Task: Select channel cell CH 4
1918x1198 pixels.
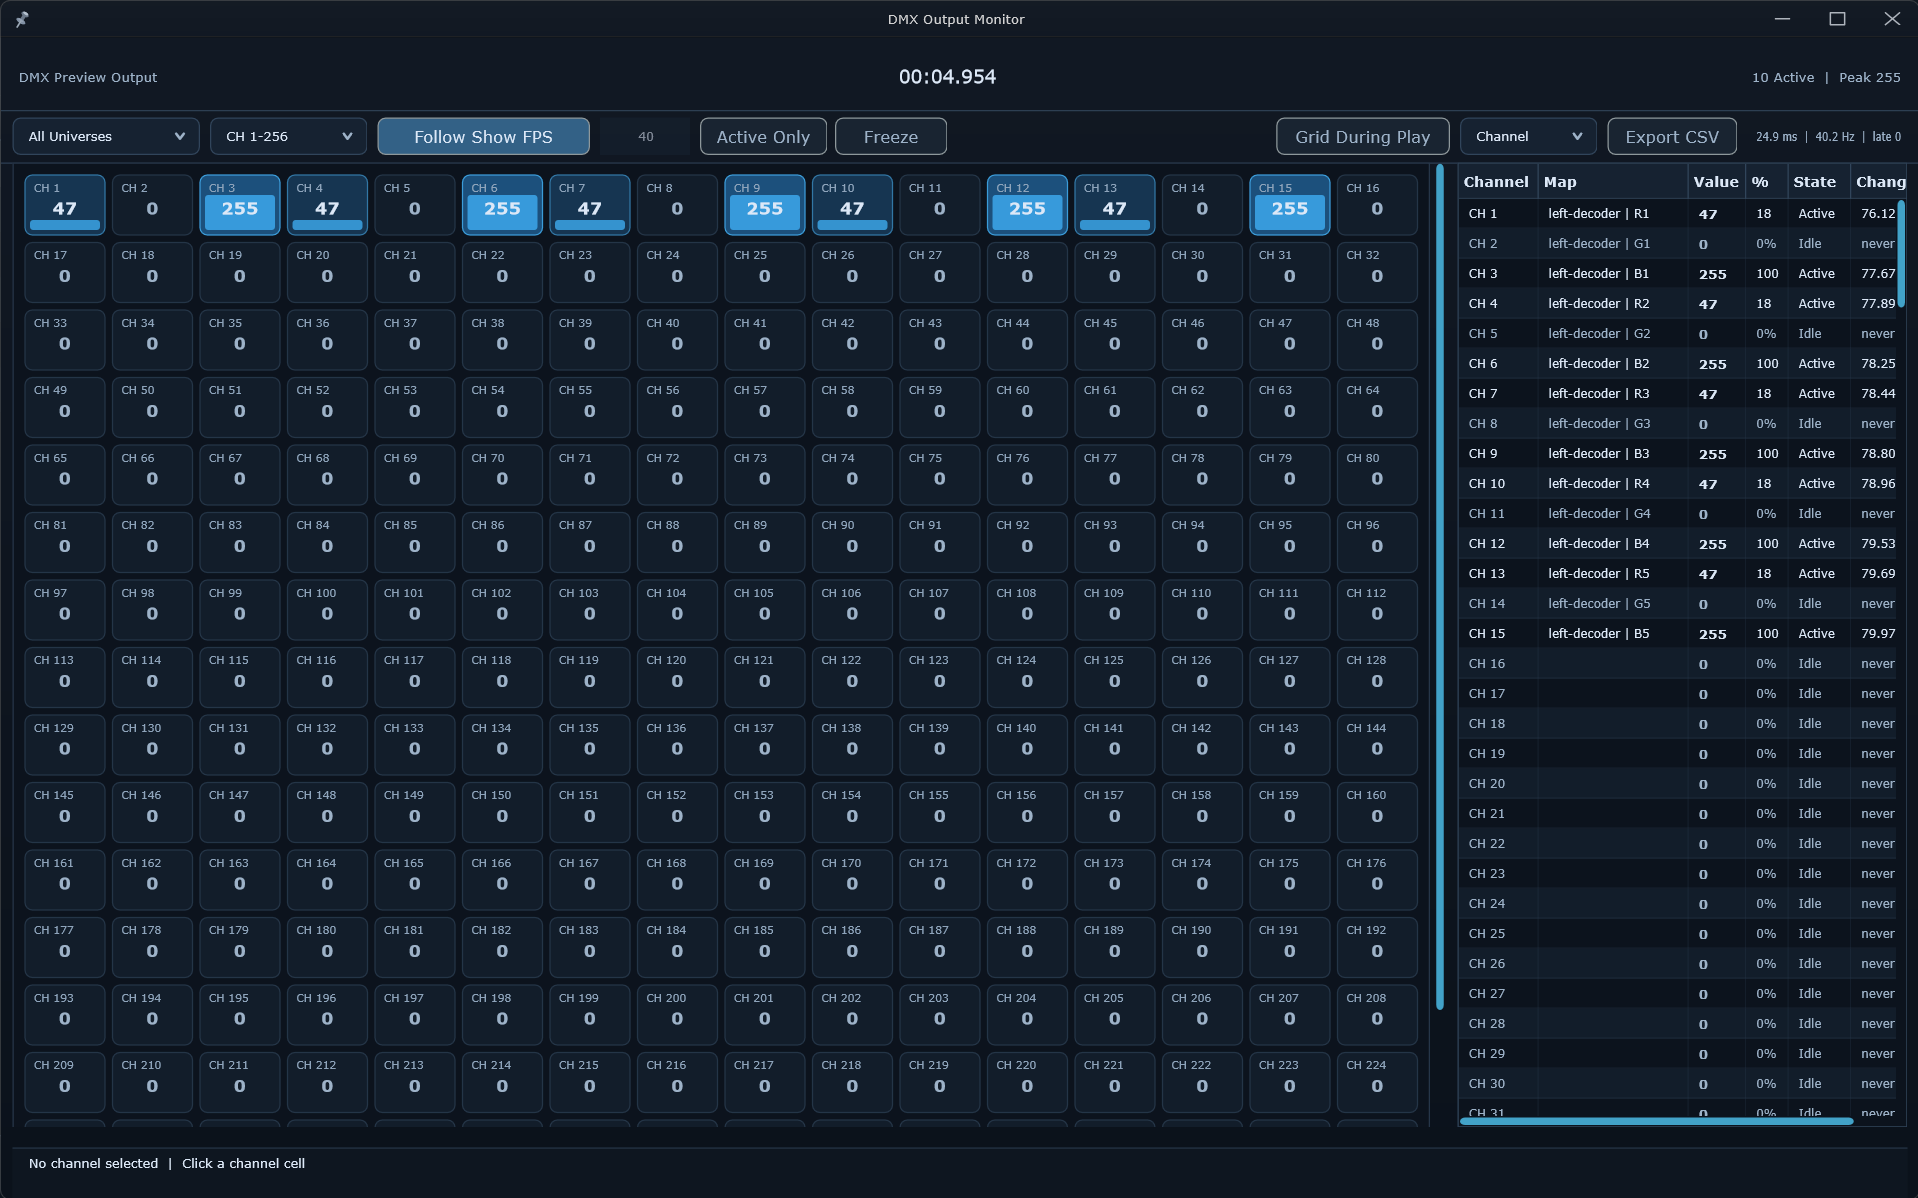Action: (327, 205)
